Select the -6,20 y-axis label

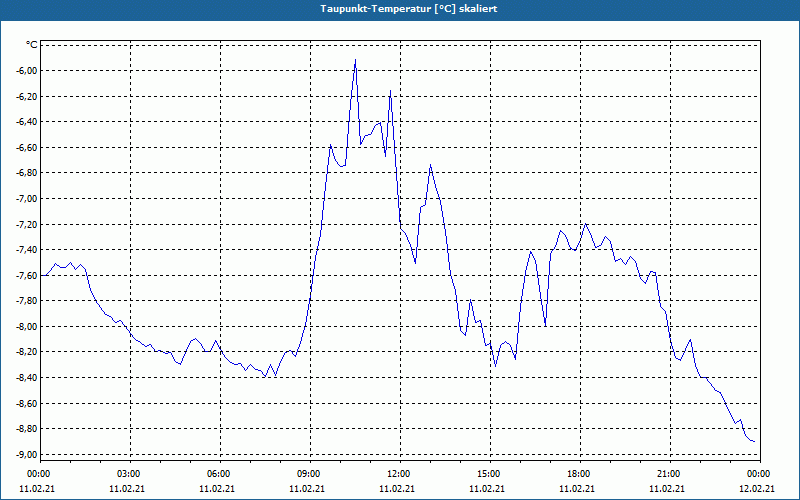[27, 96]
